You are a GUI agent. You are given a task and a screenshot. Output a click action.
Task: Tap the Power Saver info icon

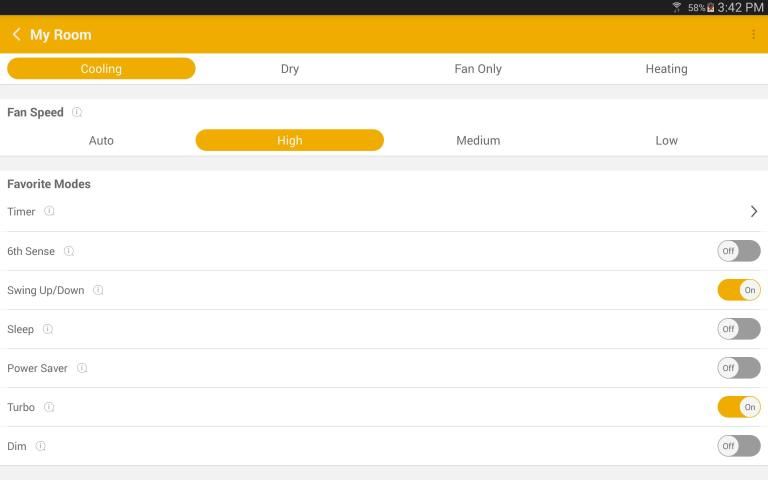82,368
